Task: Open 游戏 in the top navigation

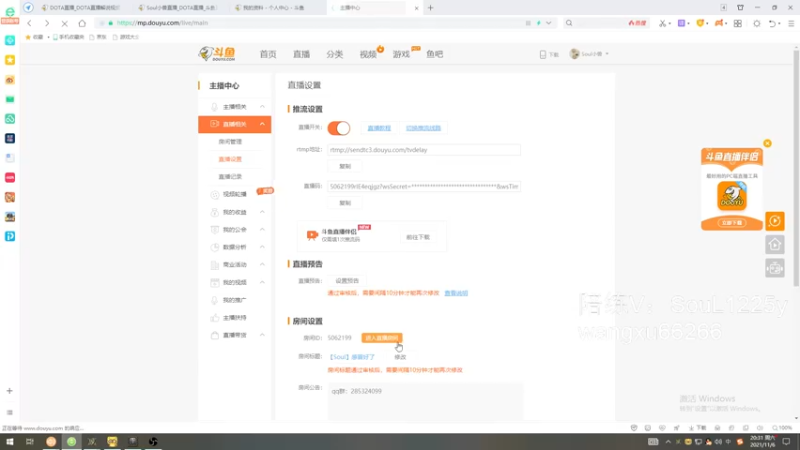Action: coord(402,54)
